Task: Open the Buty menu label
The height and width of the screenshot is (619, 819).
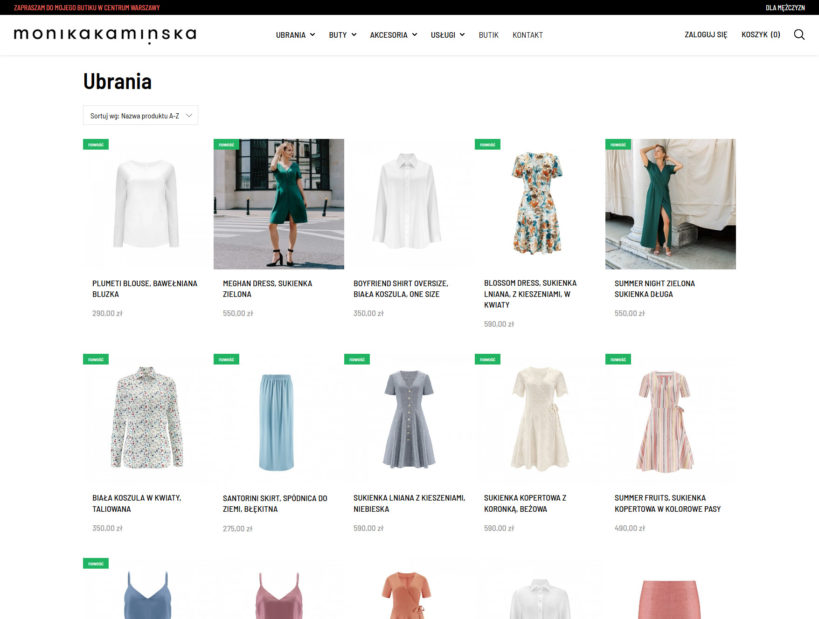Action: click(x=337, y=35)
